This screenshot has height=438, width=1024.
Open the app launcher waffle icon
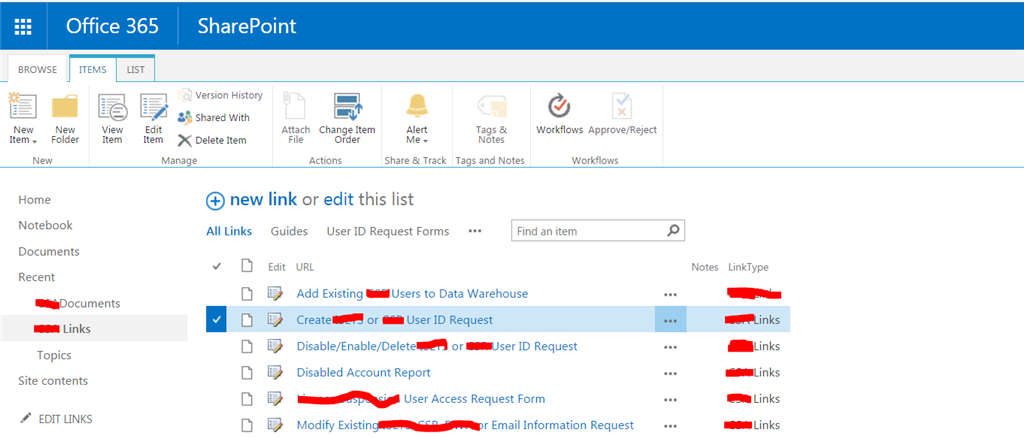click(x=24, y=26)
